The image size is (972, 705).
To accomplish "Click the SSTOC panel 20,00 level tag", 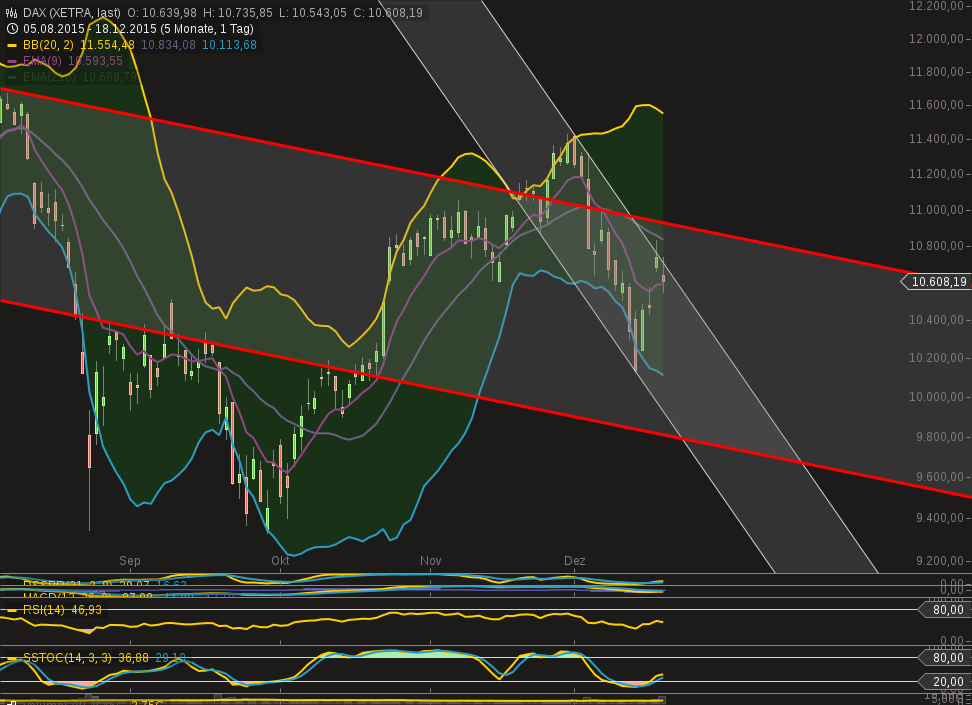I will coord(945,682).
